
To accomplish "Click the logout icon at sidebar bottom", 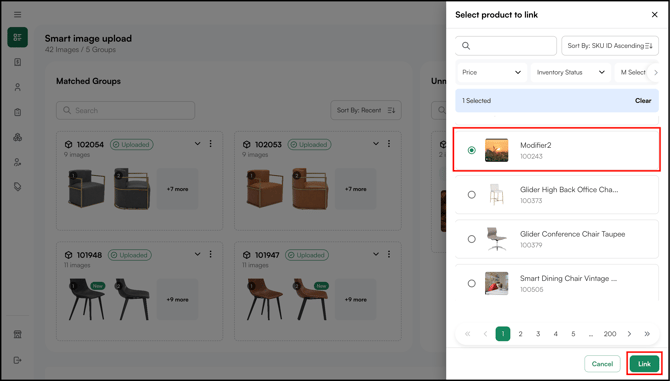I will click(x=18, y=360).
